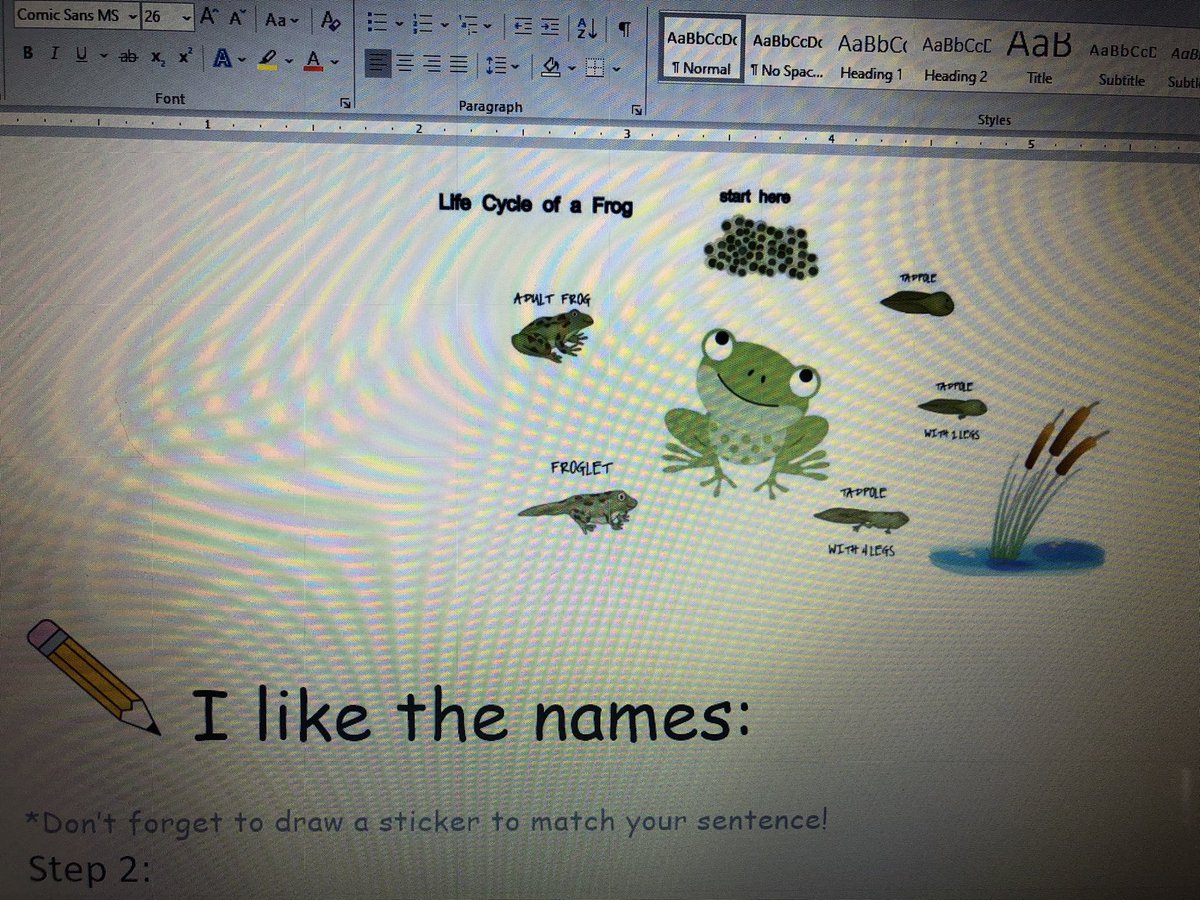Screen dimensions: 1200x900
Task: Decrease paragraph indent
Action: [523, 27]
